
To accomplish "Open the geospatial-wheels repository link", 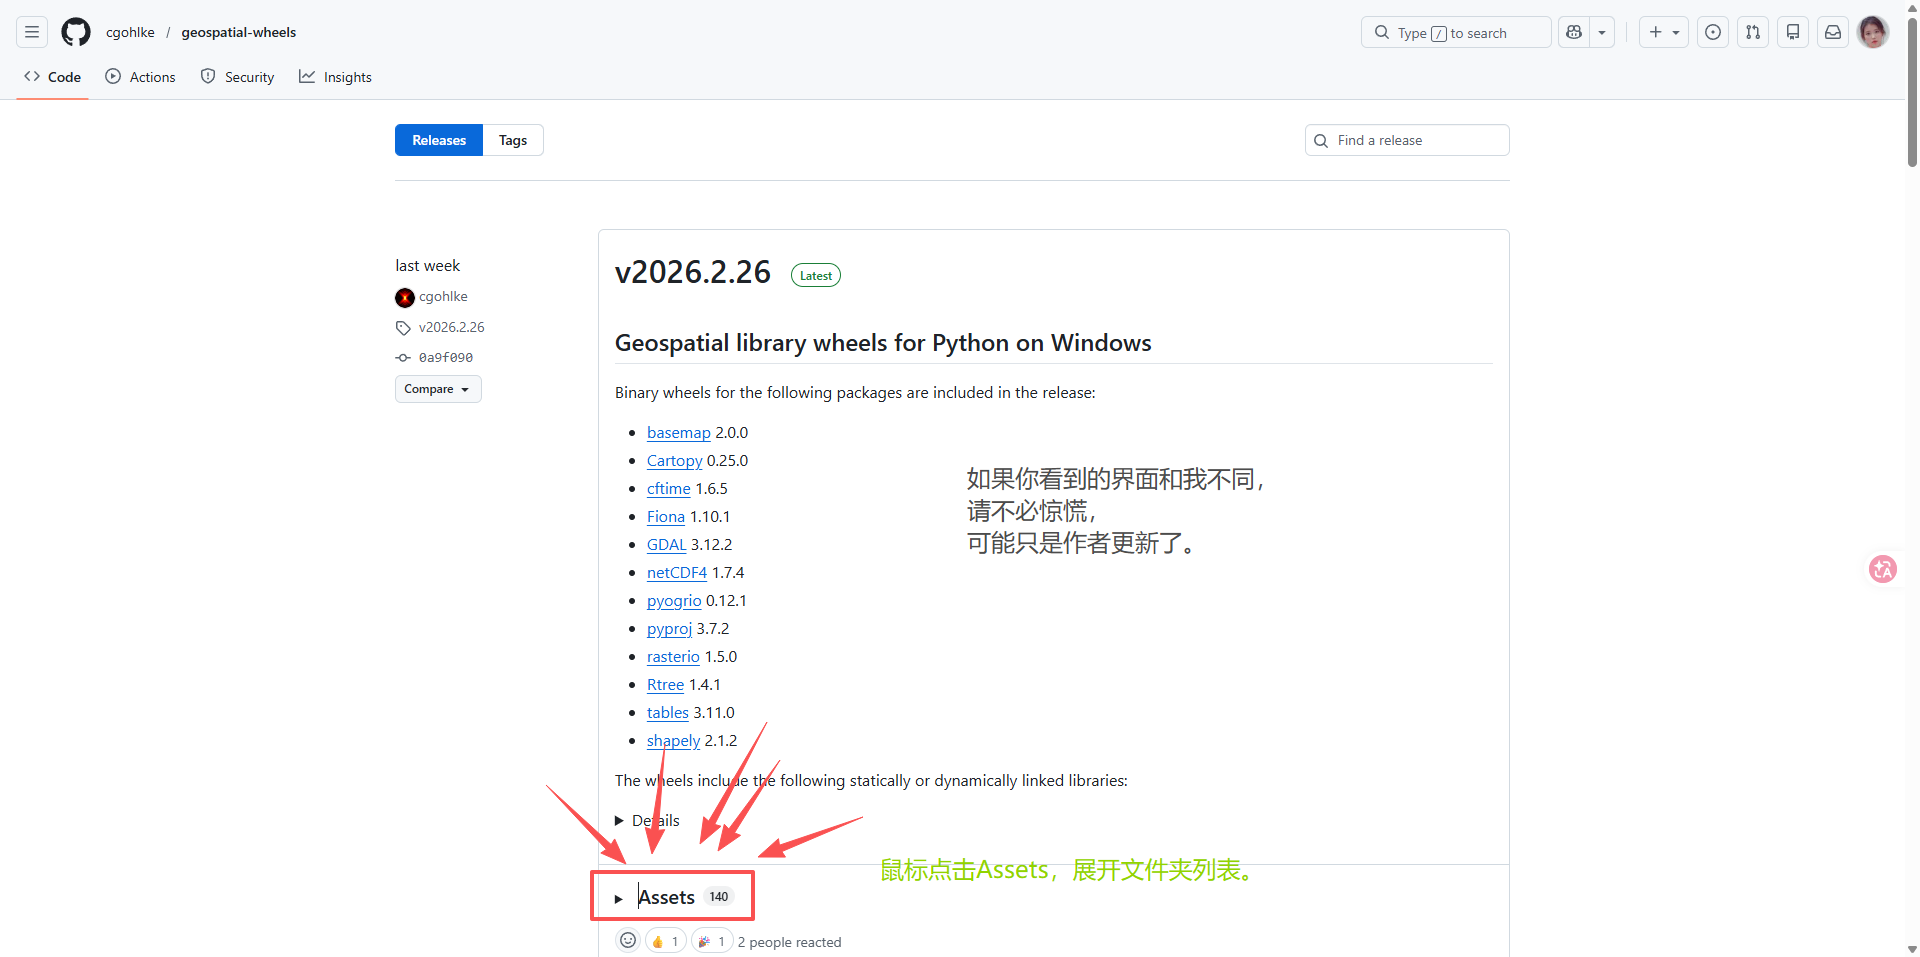I will (x=239, y=32).
